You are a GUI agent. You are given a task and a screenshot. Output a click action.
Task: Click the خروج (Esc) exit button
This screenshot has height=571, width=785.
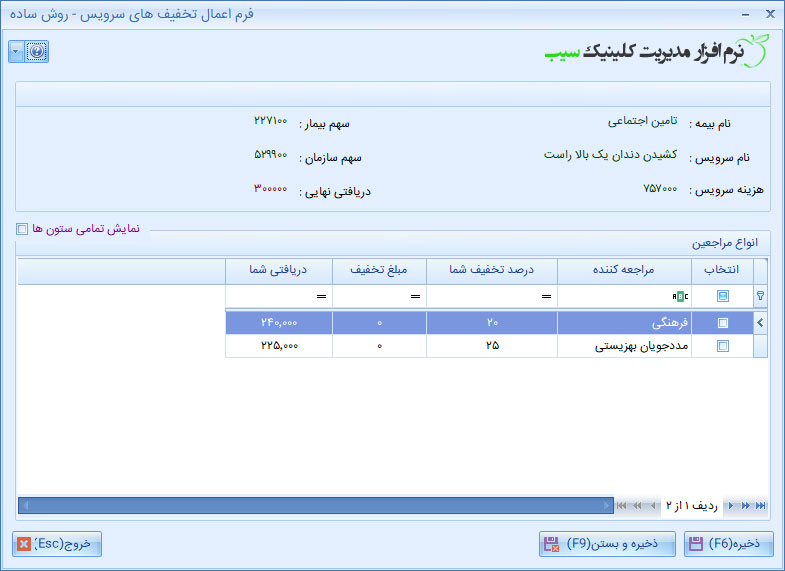coord(57,544)
